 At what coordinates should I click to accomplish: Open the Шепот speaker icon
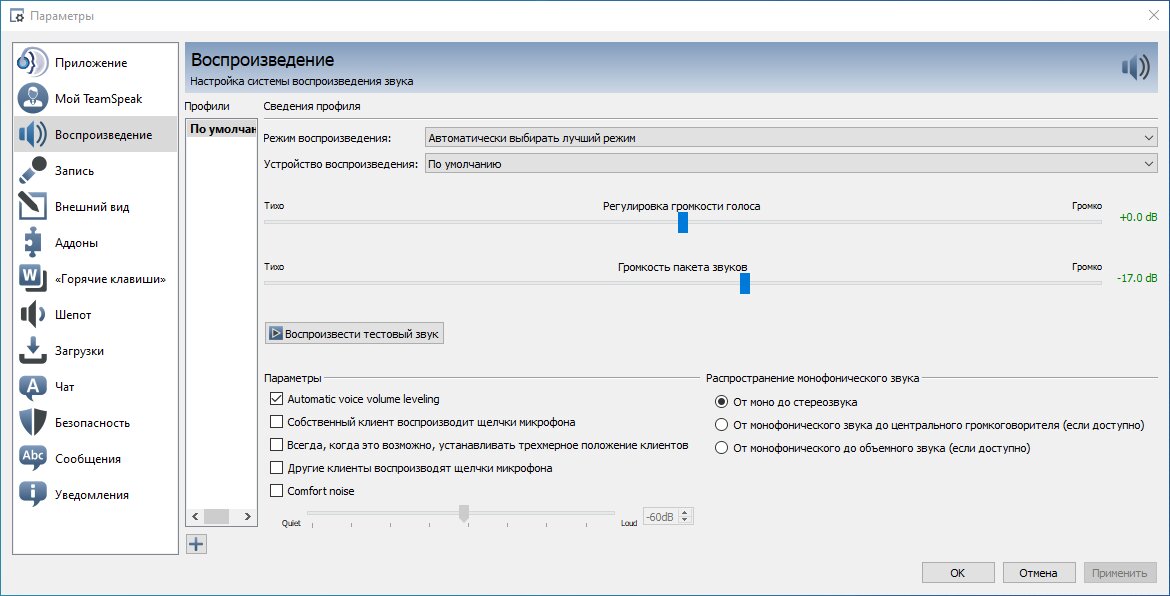[32, 315]
